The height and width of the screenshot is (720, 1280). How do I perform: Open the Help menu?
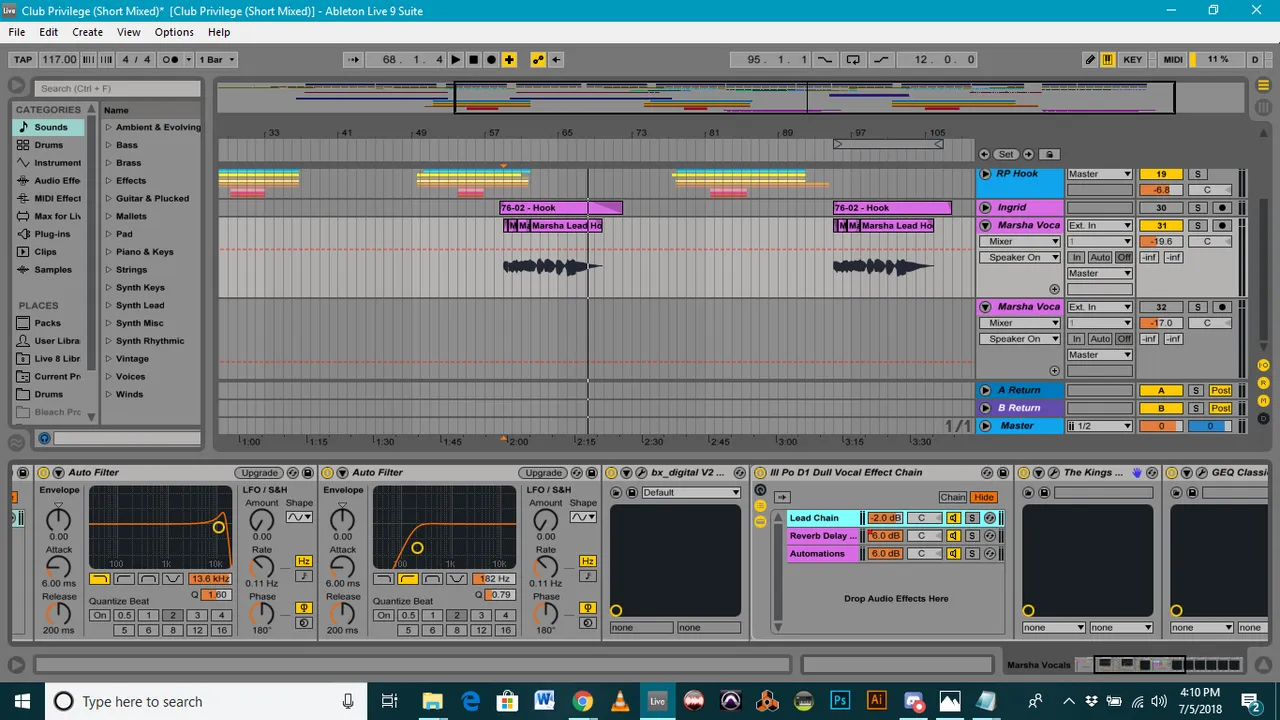click(x=219, y=32)
